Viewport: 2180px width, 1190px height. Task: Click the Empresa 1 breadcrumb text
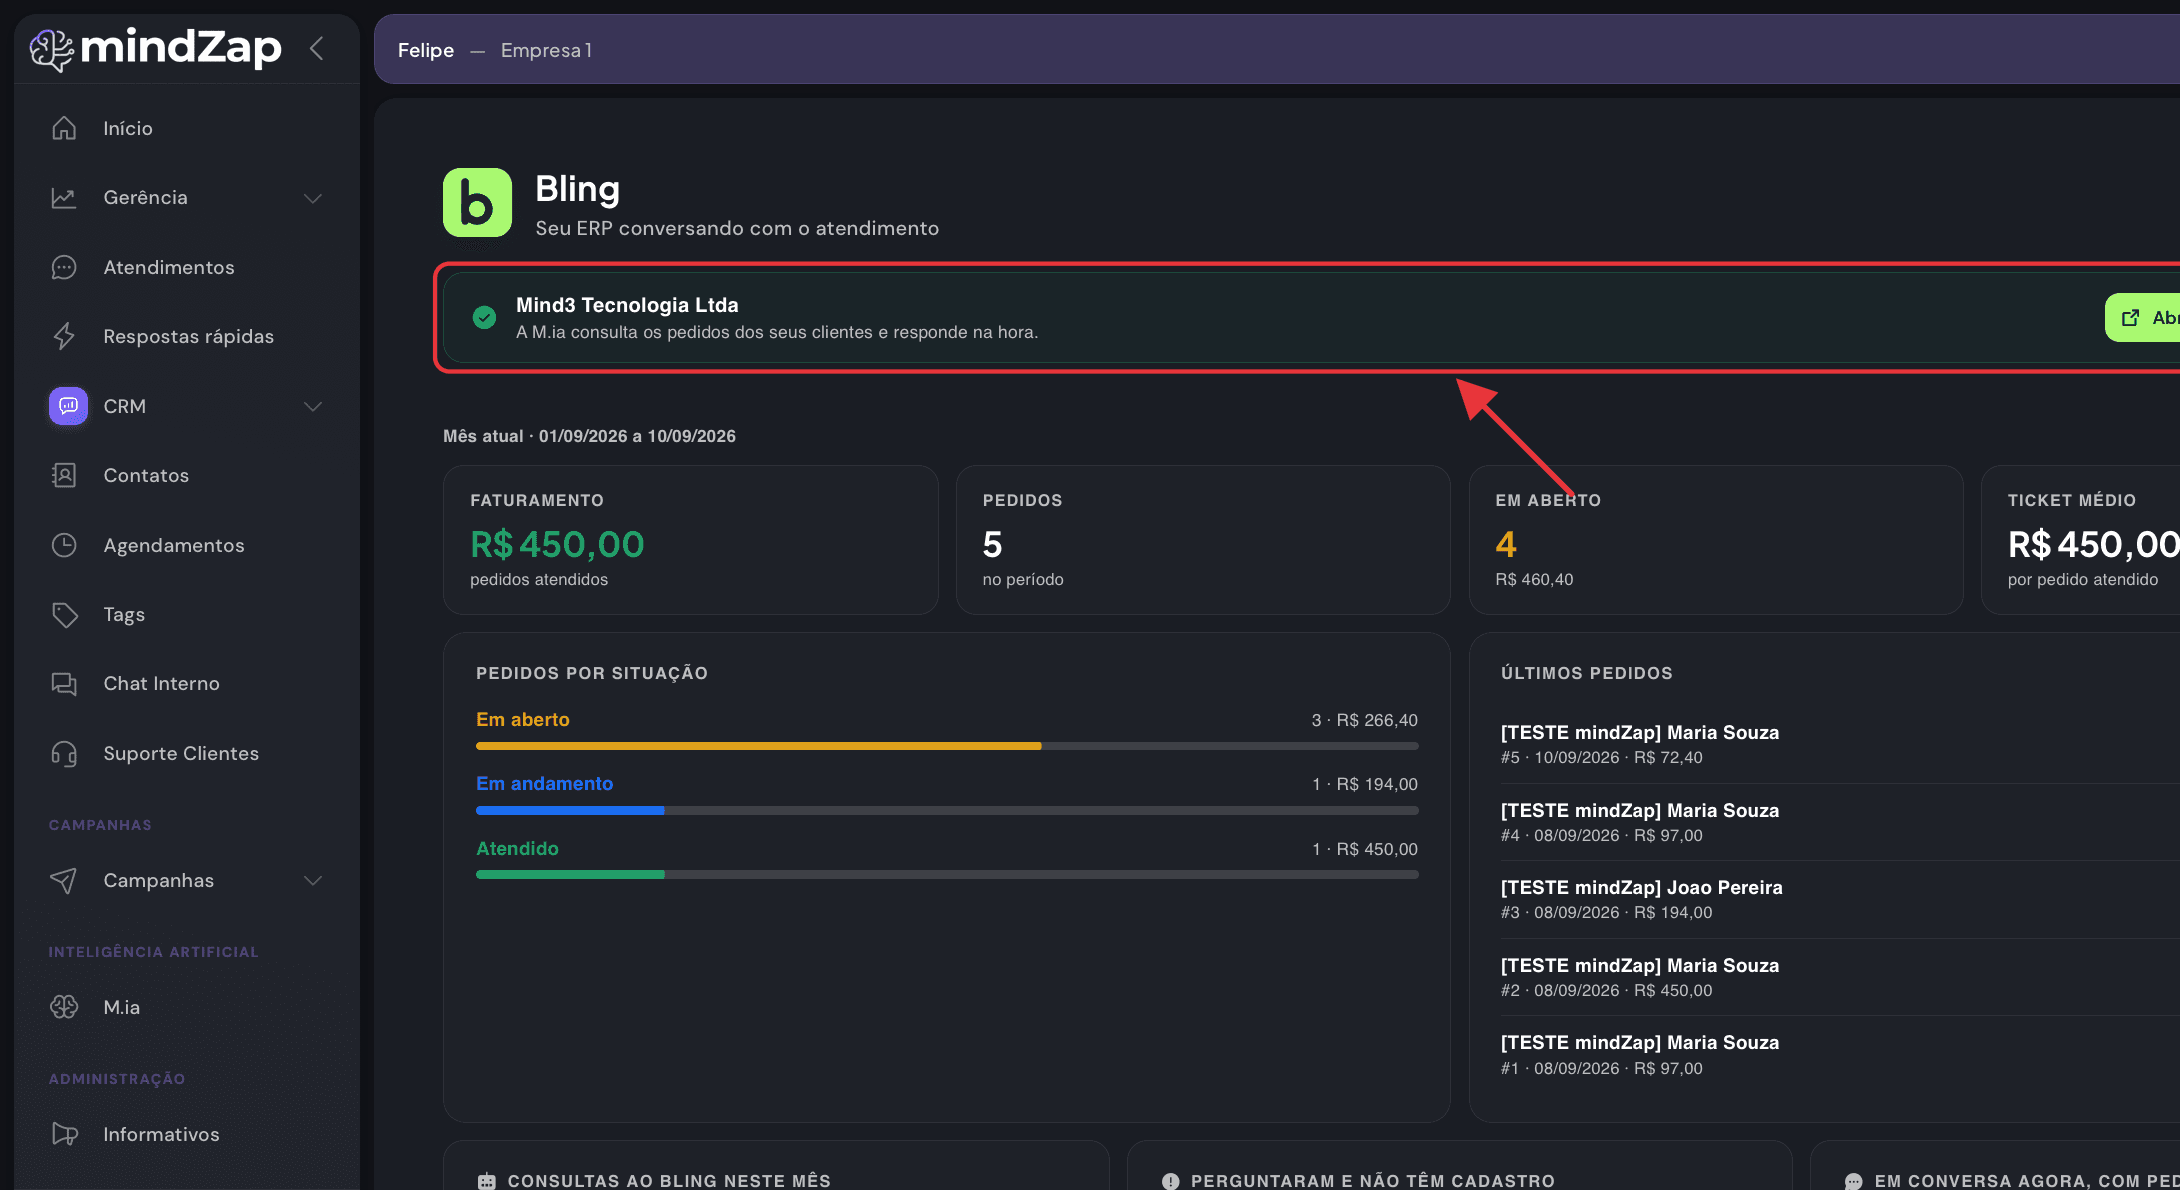(546, 50)
